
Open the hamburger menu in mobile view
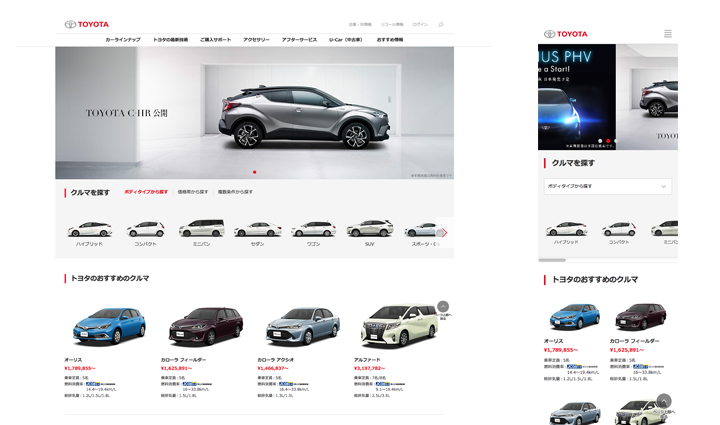[668, 34]
